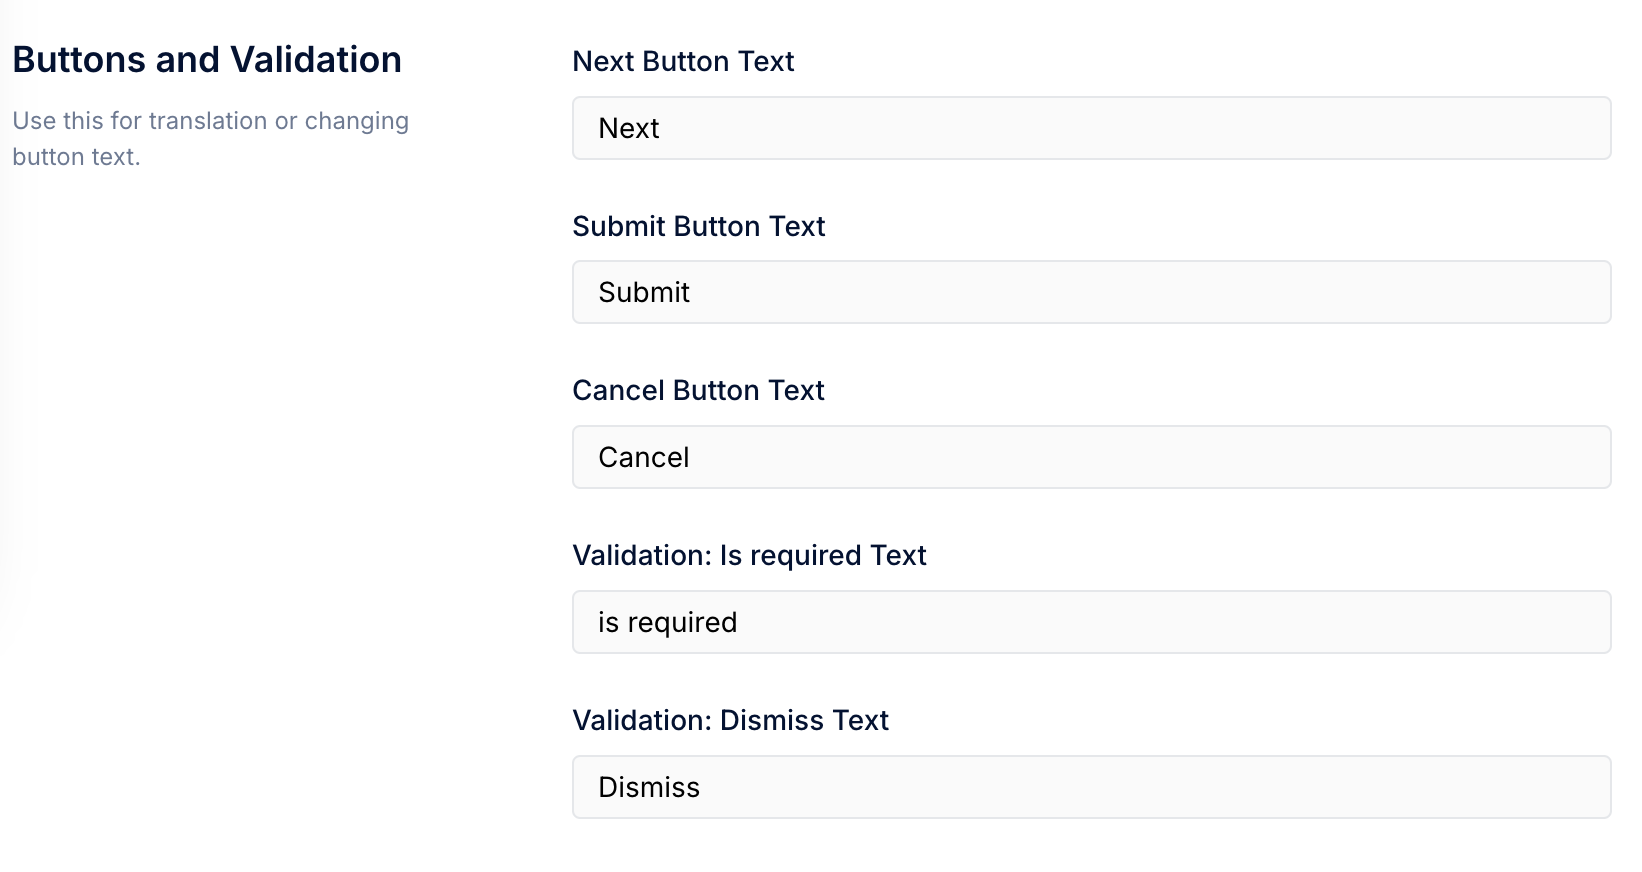Click the 'Cancel Button Text' label

[698, 390]
